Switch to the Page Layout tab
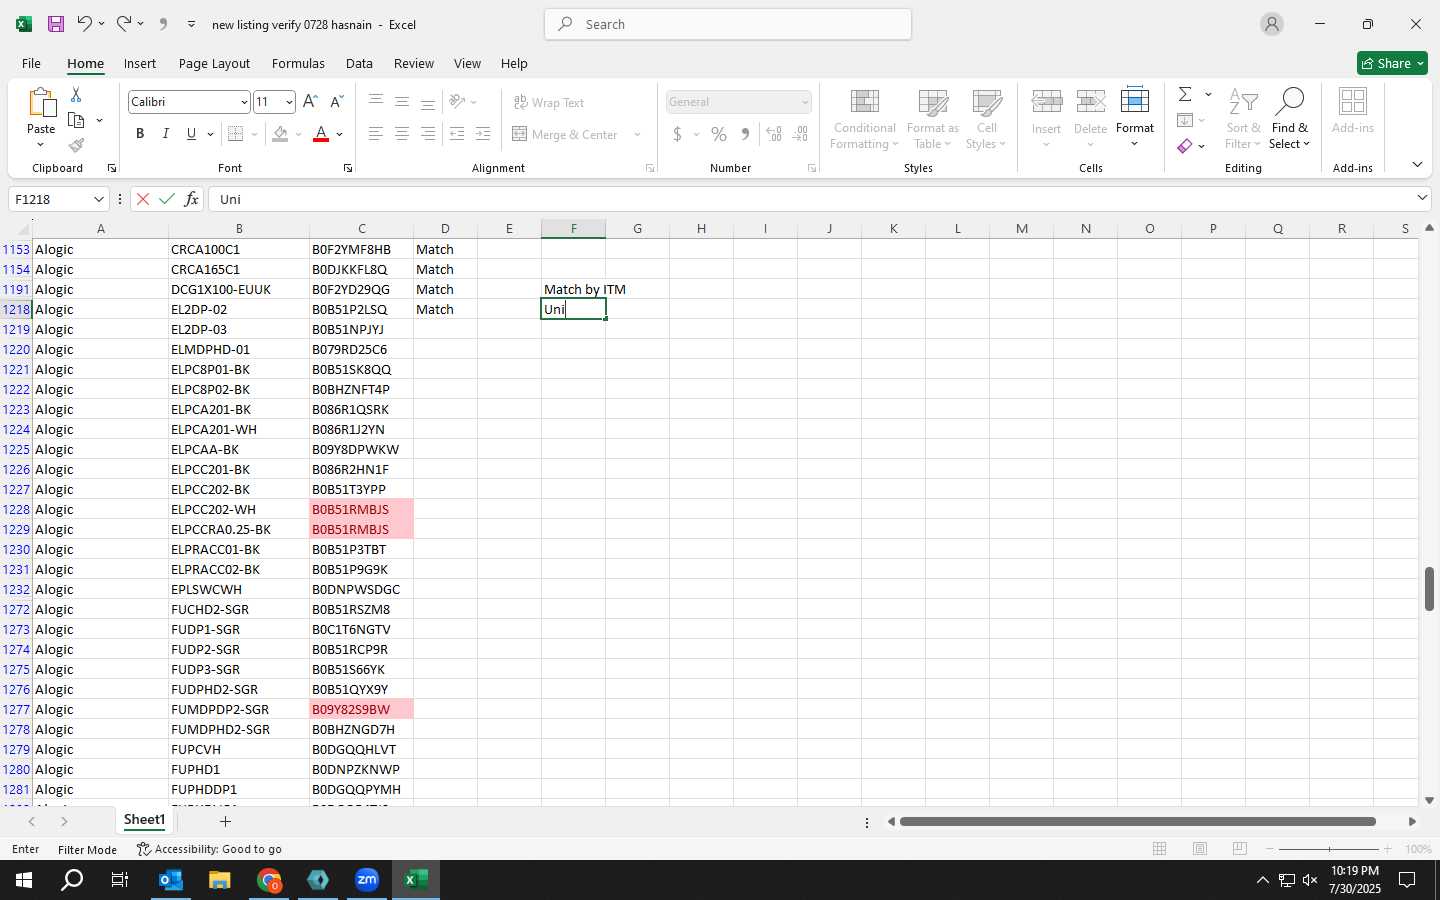The image size is (1440, 900). click(214, 63)
